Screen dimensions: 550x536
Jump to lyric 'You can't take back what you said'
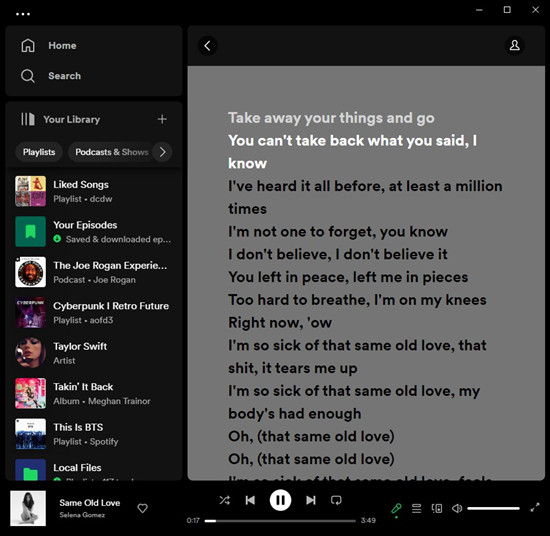pyautogui.click(x=352, y=152)
